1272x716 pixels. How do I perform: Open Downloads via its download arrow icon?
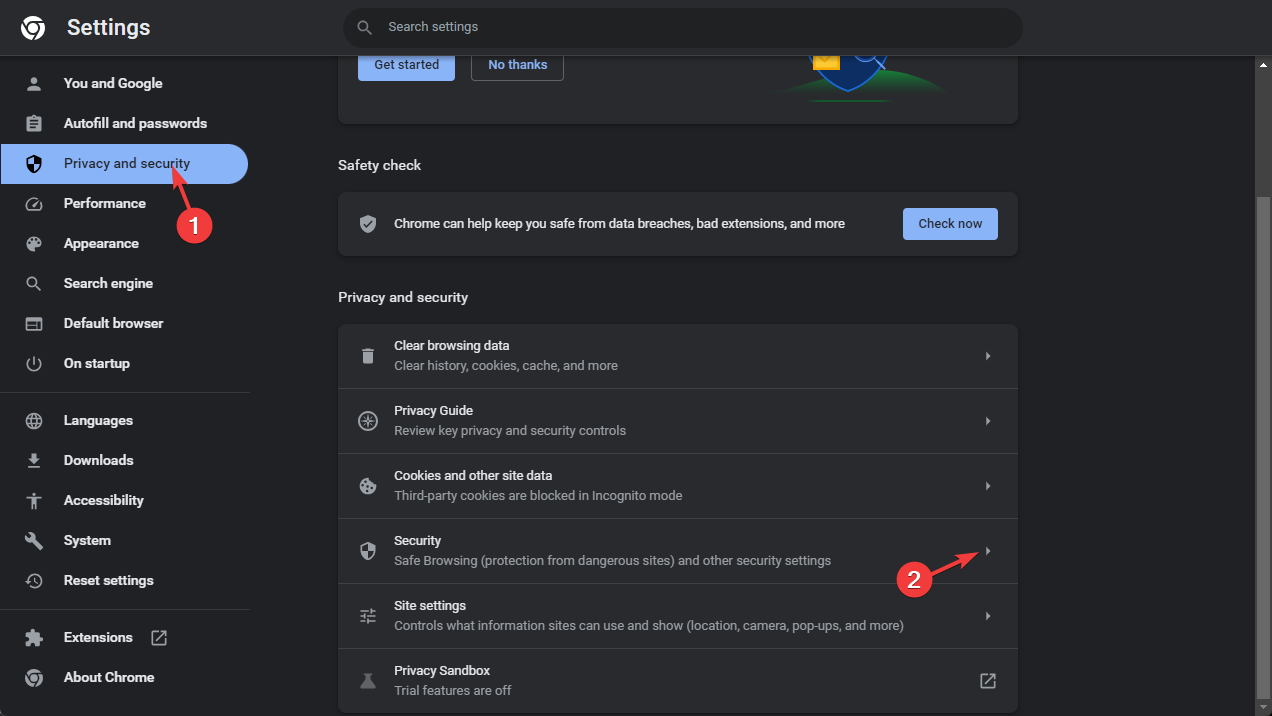point(34,460)
